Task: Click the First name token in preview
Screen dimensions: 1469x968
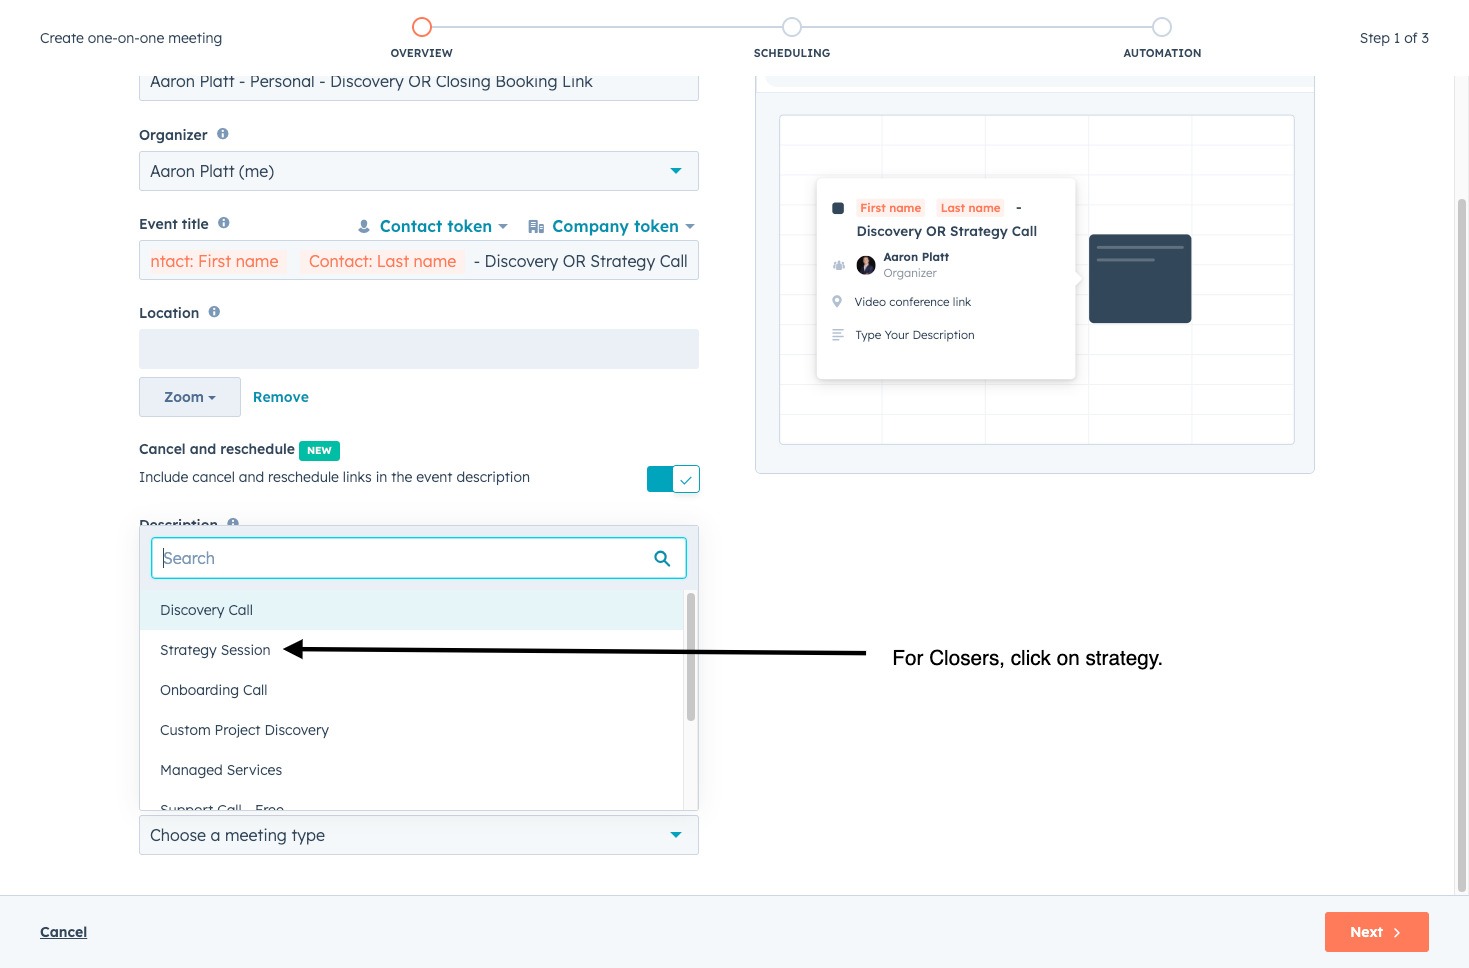Action: click(890, 208)
